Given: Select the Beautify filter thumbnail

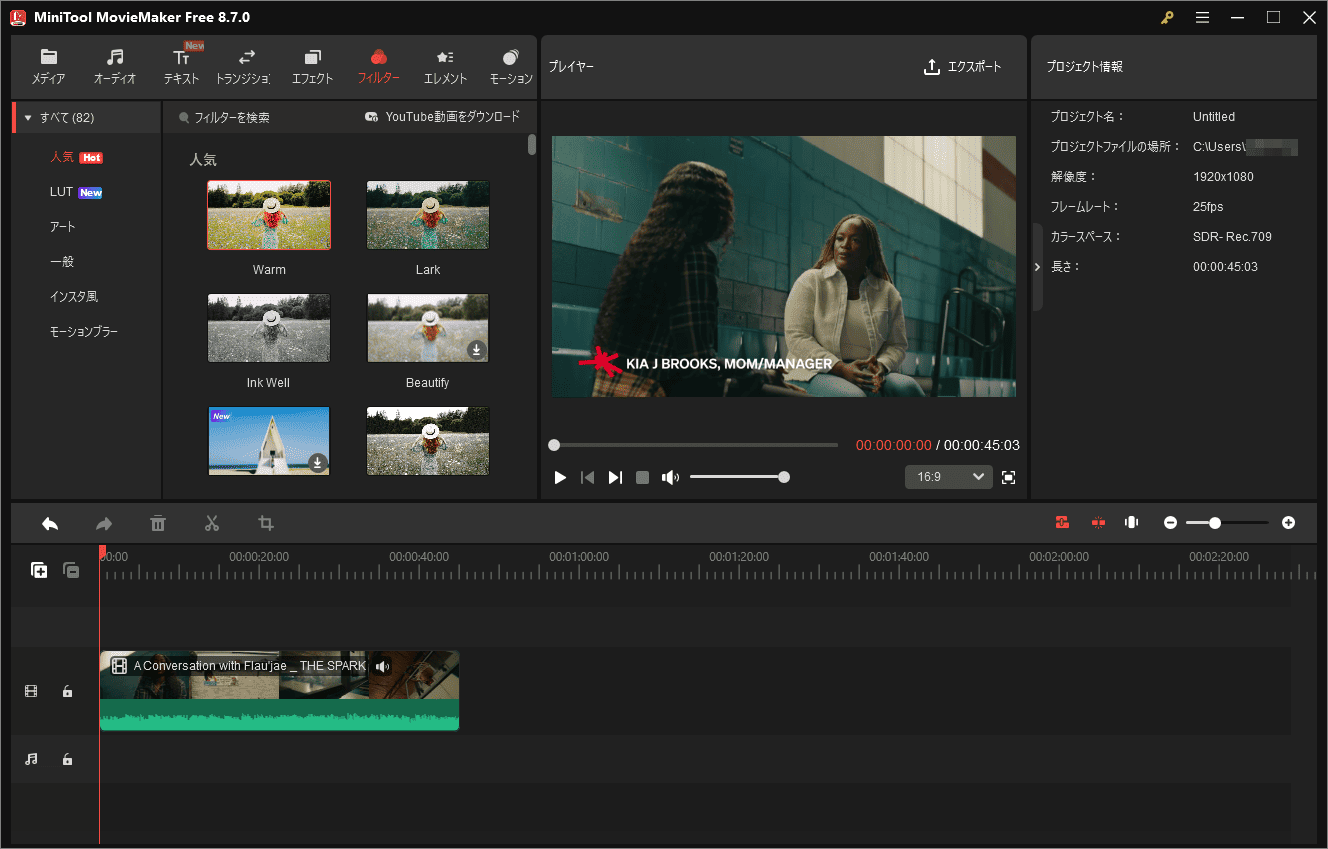Looking at the screenshot, I should tap(428, 328).
